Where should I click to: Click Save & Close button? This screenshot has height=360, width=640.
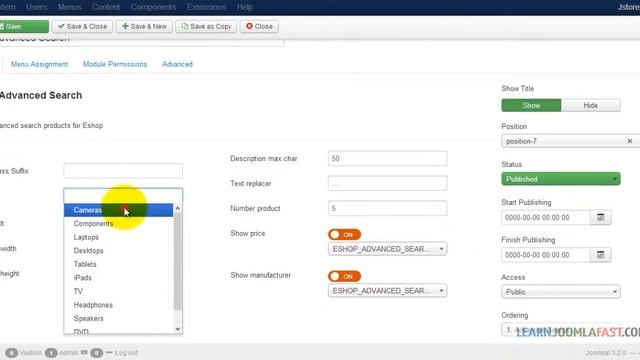tap(82, 26)
